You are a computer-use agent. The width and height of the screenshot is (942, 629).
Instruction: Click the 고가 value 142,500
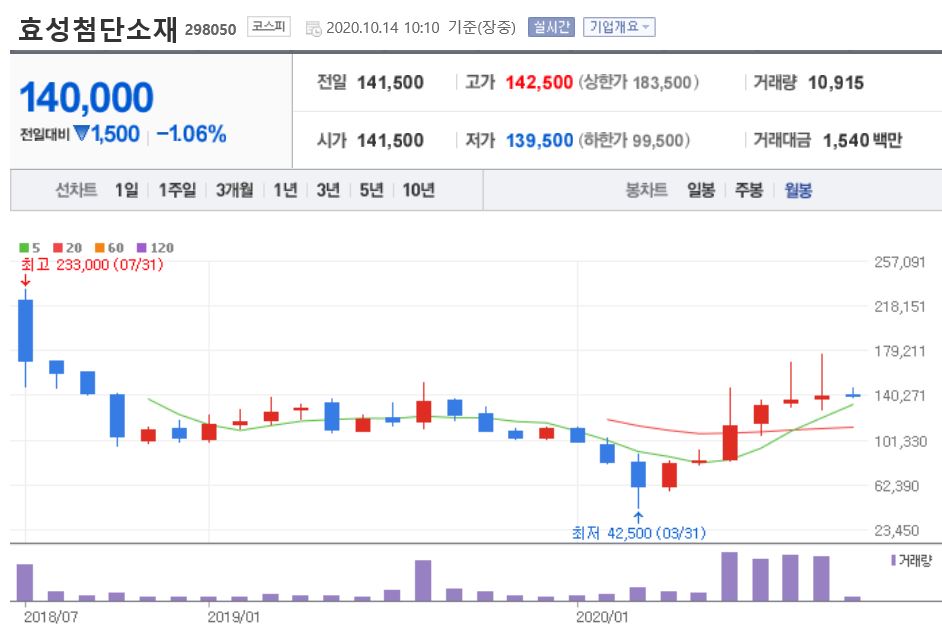coord(539,82)
